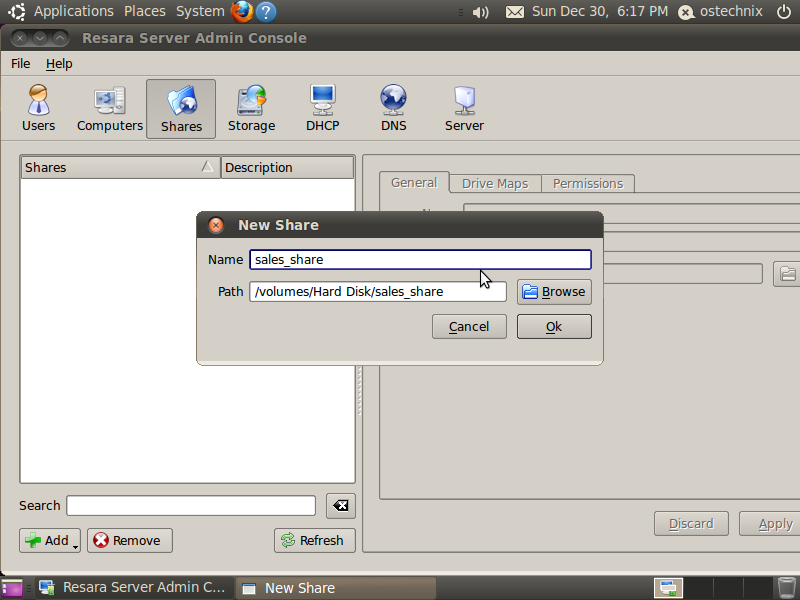Open the DHCP section
This screenshot has width=800, height=600.
coord(322,109)
